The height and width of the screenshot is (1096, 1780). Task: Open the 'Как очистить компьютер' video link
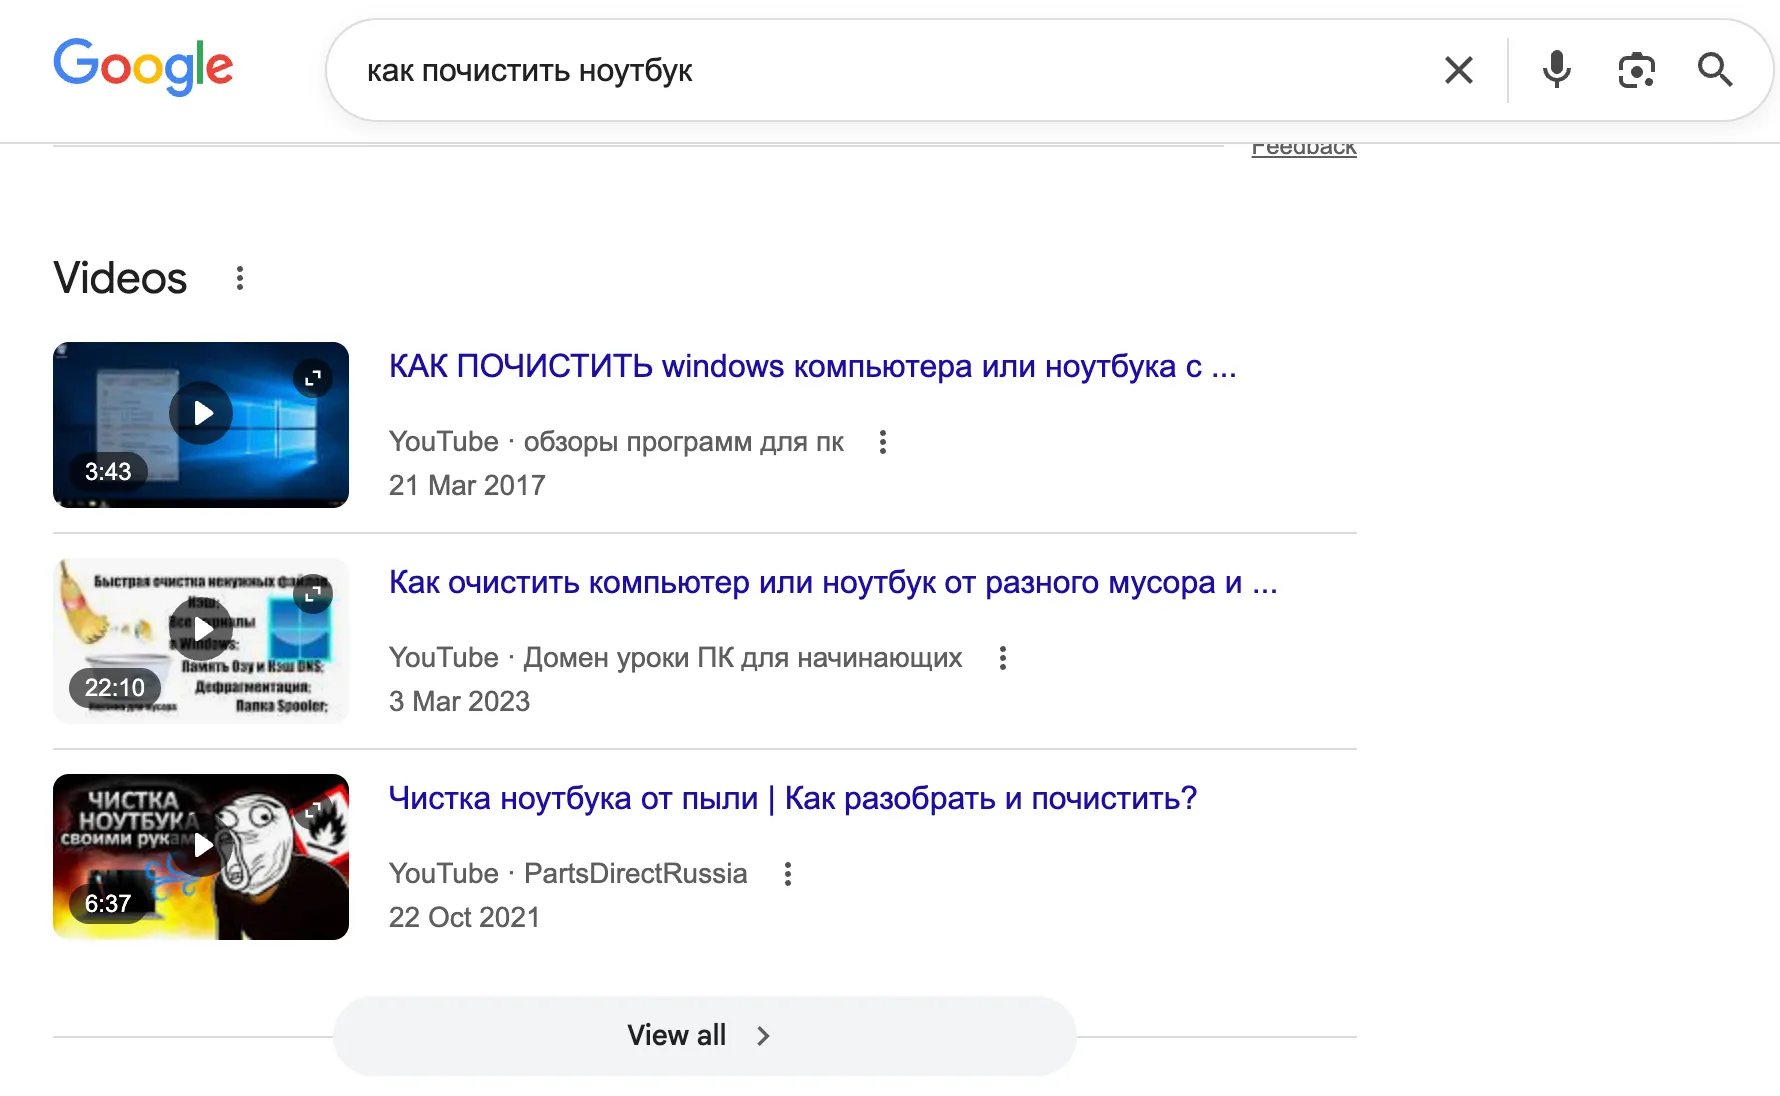click(x=833, y=582)
